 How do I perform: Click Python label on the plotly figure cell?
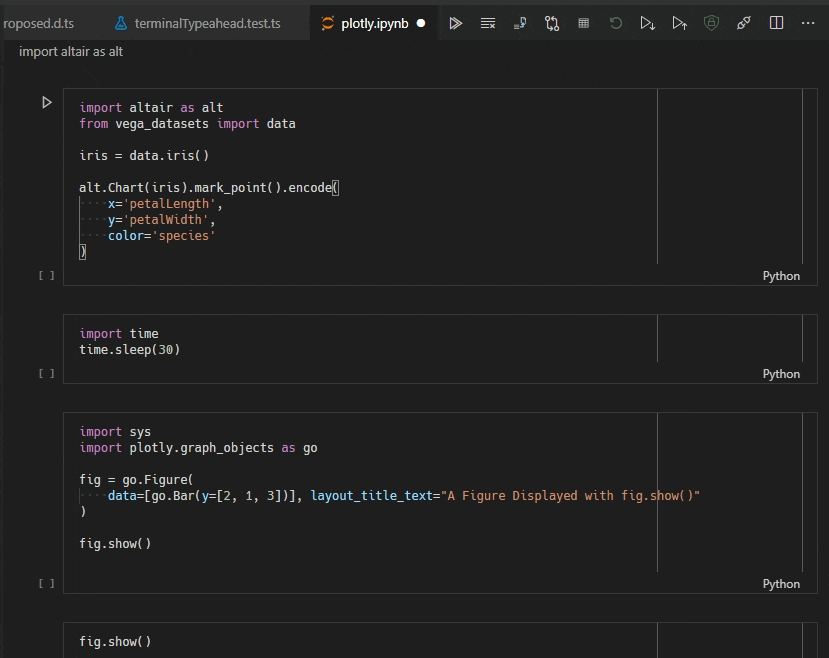click(781, 584)
